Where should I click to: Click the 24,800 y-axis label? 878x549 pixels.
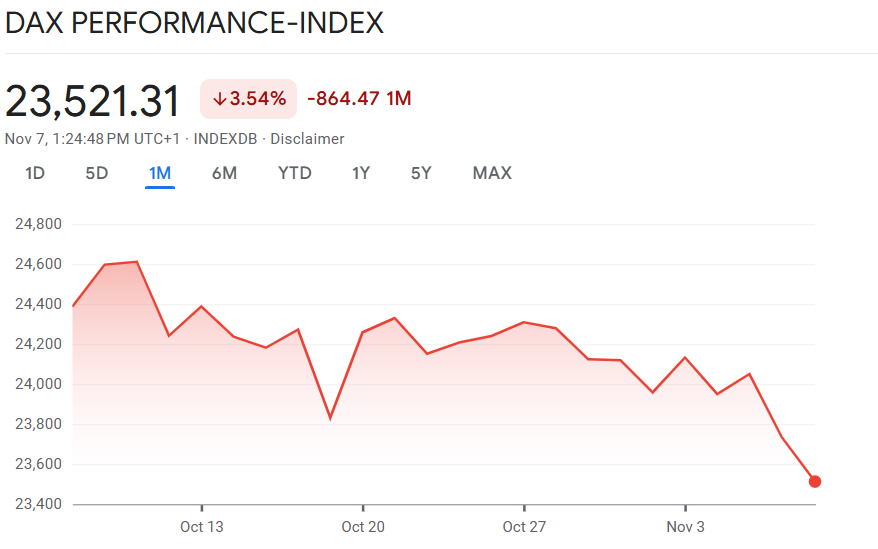[38, 224]
